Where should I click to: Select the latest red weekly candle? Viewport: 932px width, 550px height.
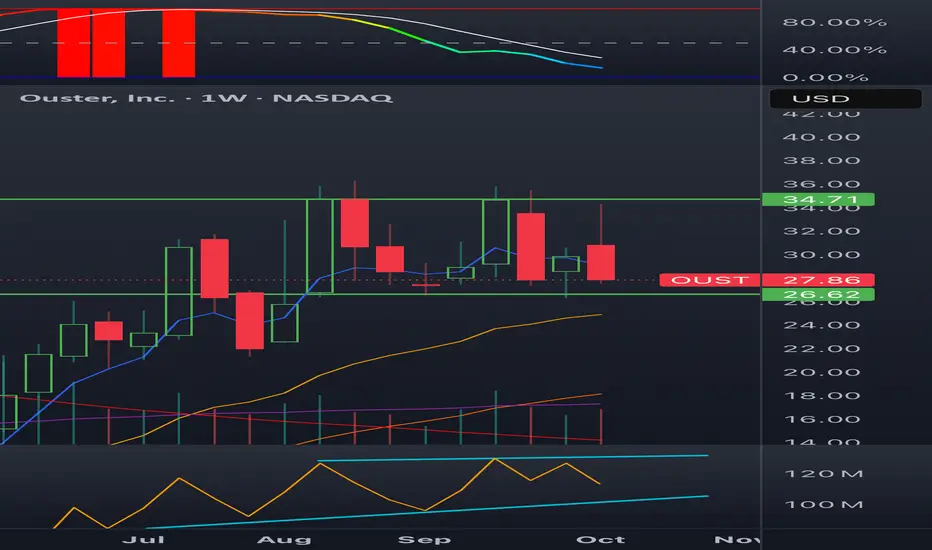pyautogui.click(x=601, y=262)
